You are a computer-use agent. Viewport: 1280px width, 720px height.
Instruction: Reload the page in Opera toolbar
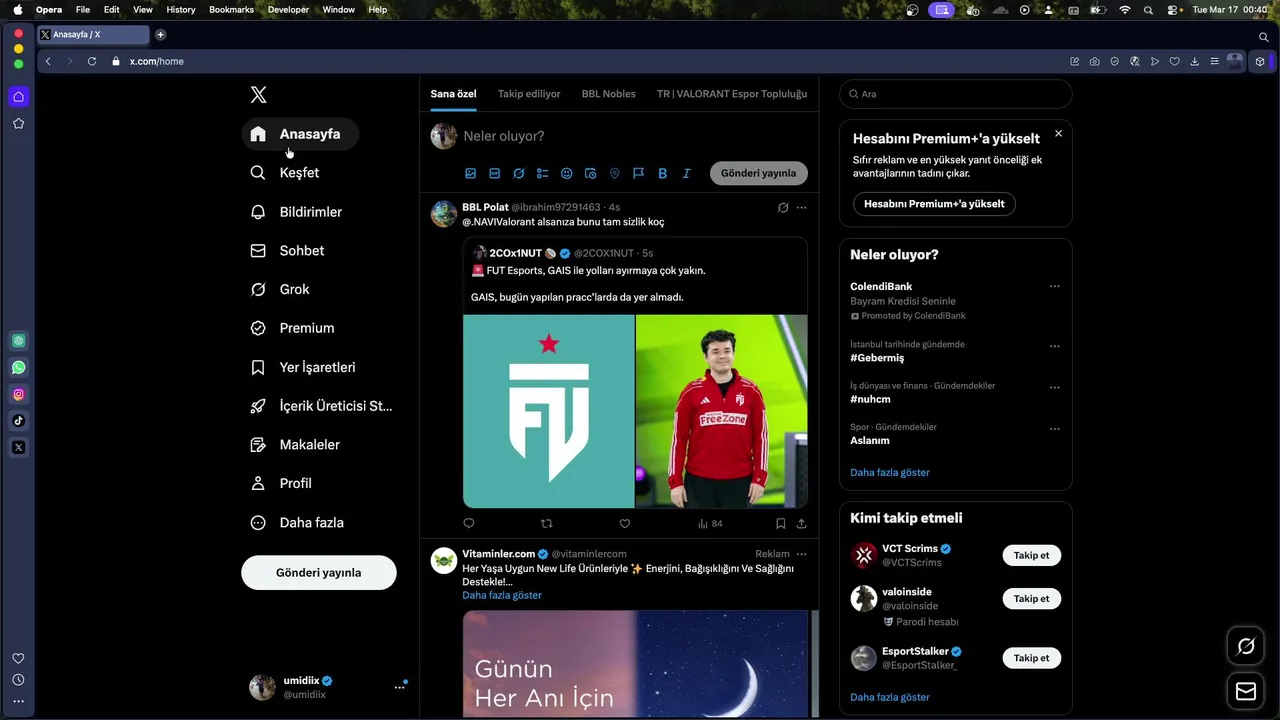click(x=92, y=61)
